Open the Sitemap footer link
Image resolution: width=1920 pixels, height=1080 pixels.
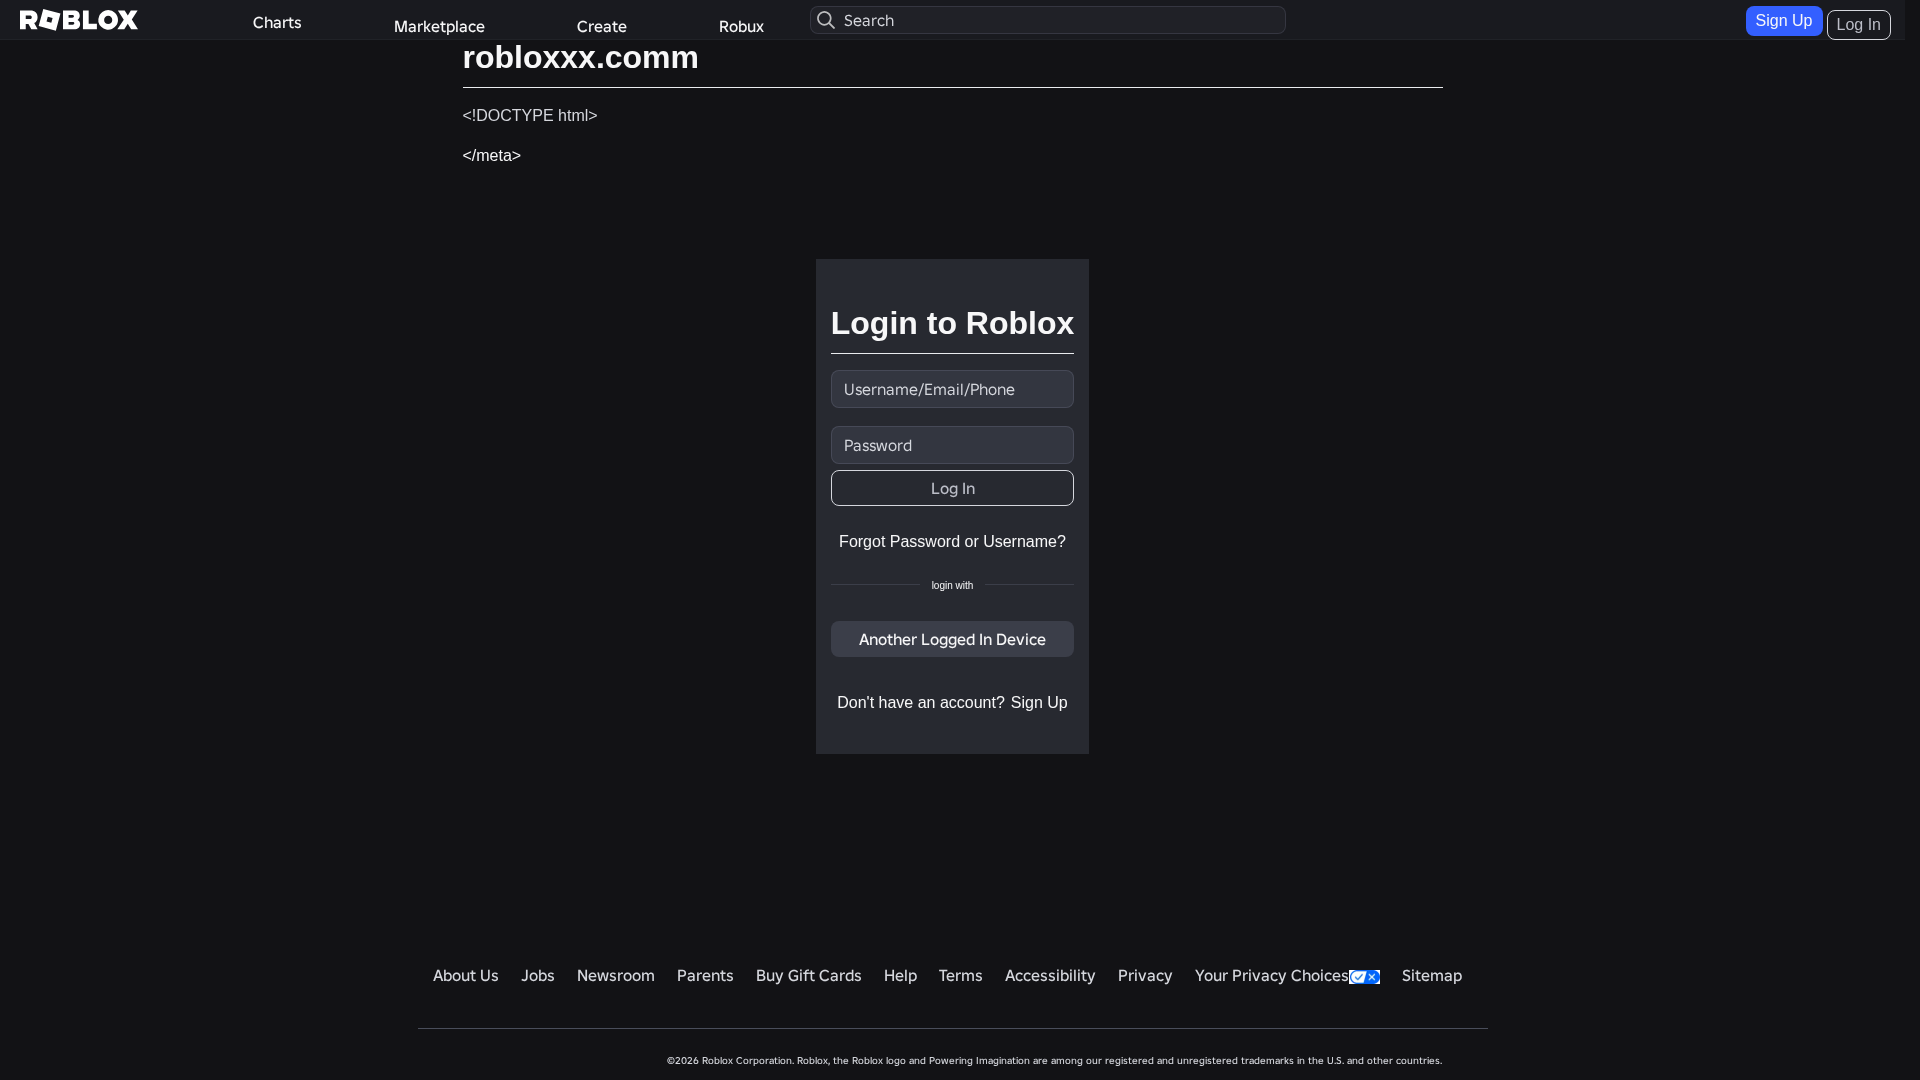1432,975
